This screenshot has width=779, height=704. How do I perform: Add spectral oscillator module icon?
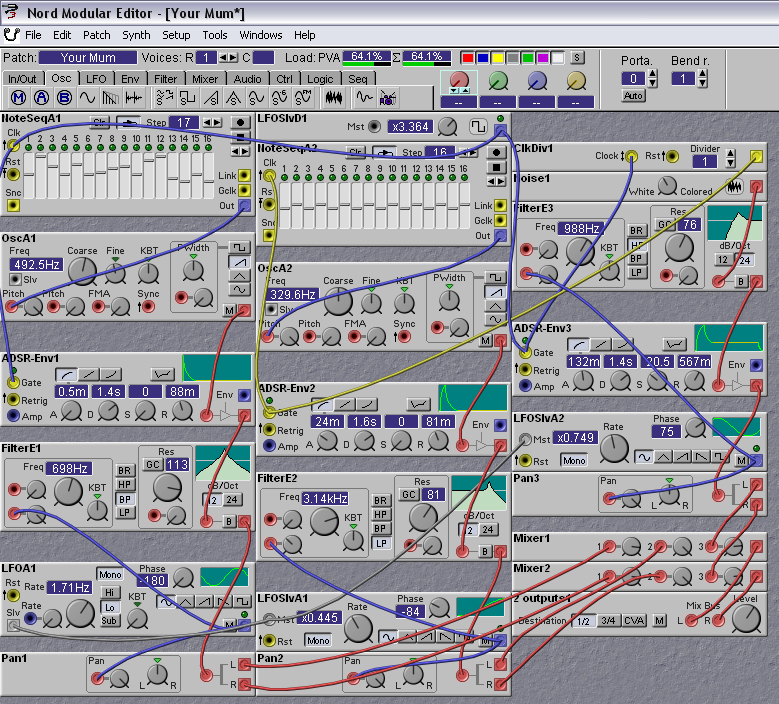tap(110, 98)
